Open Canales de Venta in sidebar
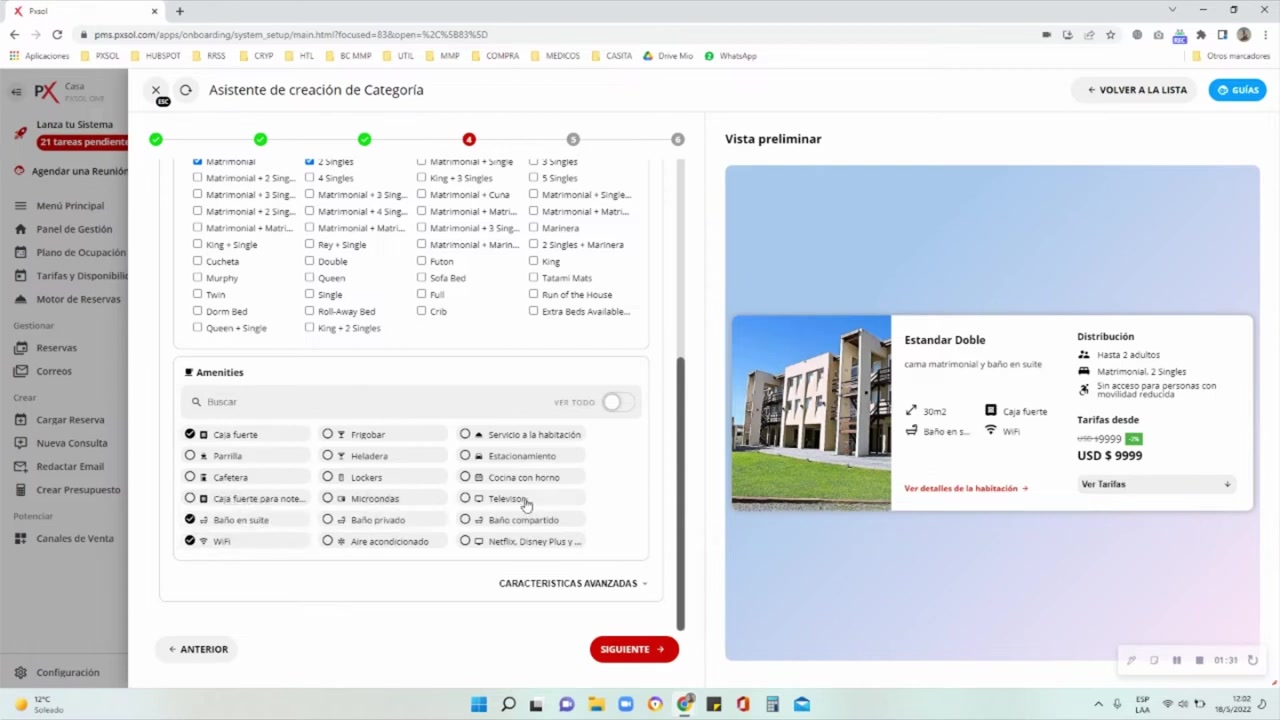The width and height of the screenshot is (1280, 720). (75, 538)
